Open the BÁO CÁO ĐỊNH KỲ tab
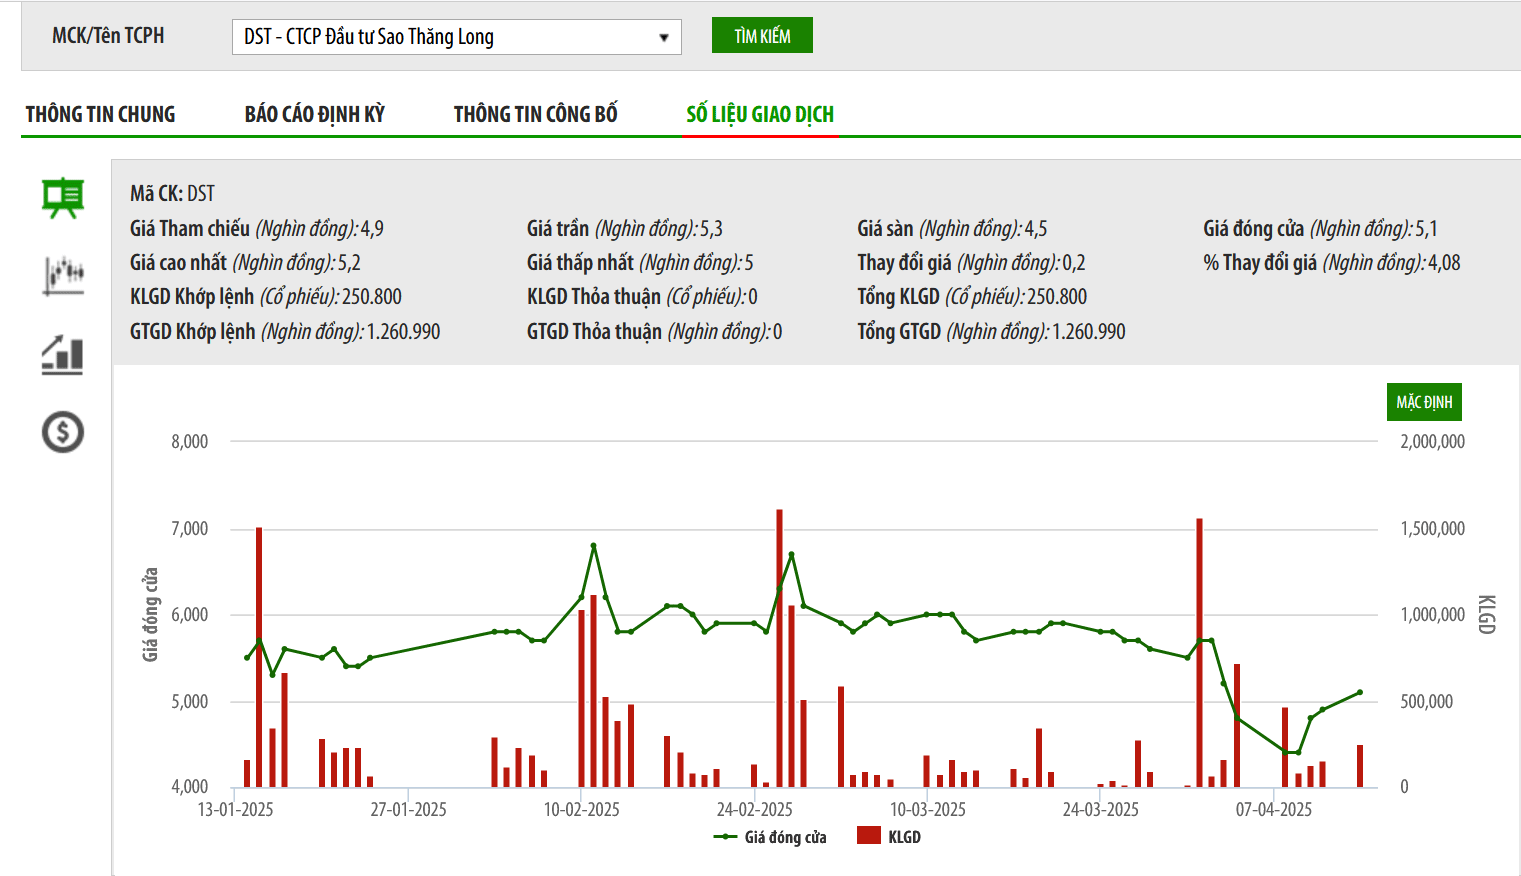 [x=314, y=114]
